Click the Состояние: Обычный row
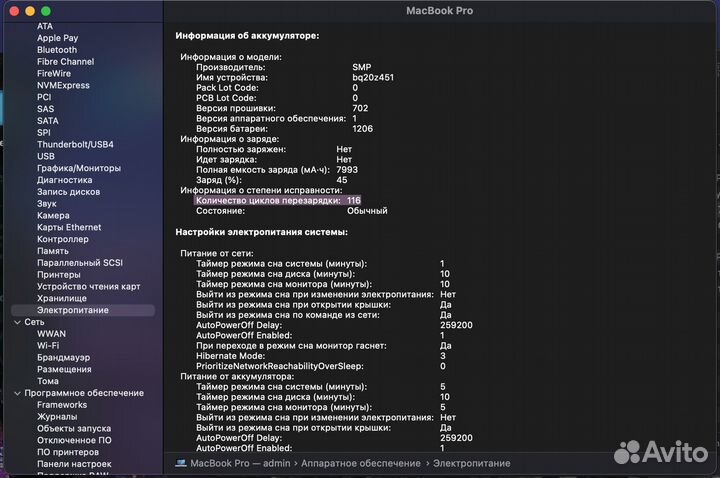This screenshot has height=478, width=720. pyautogui.click(x=292, y=211)
